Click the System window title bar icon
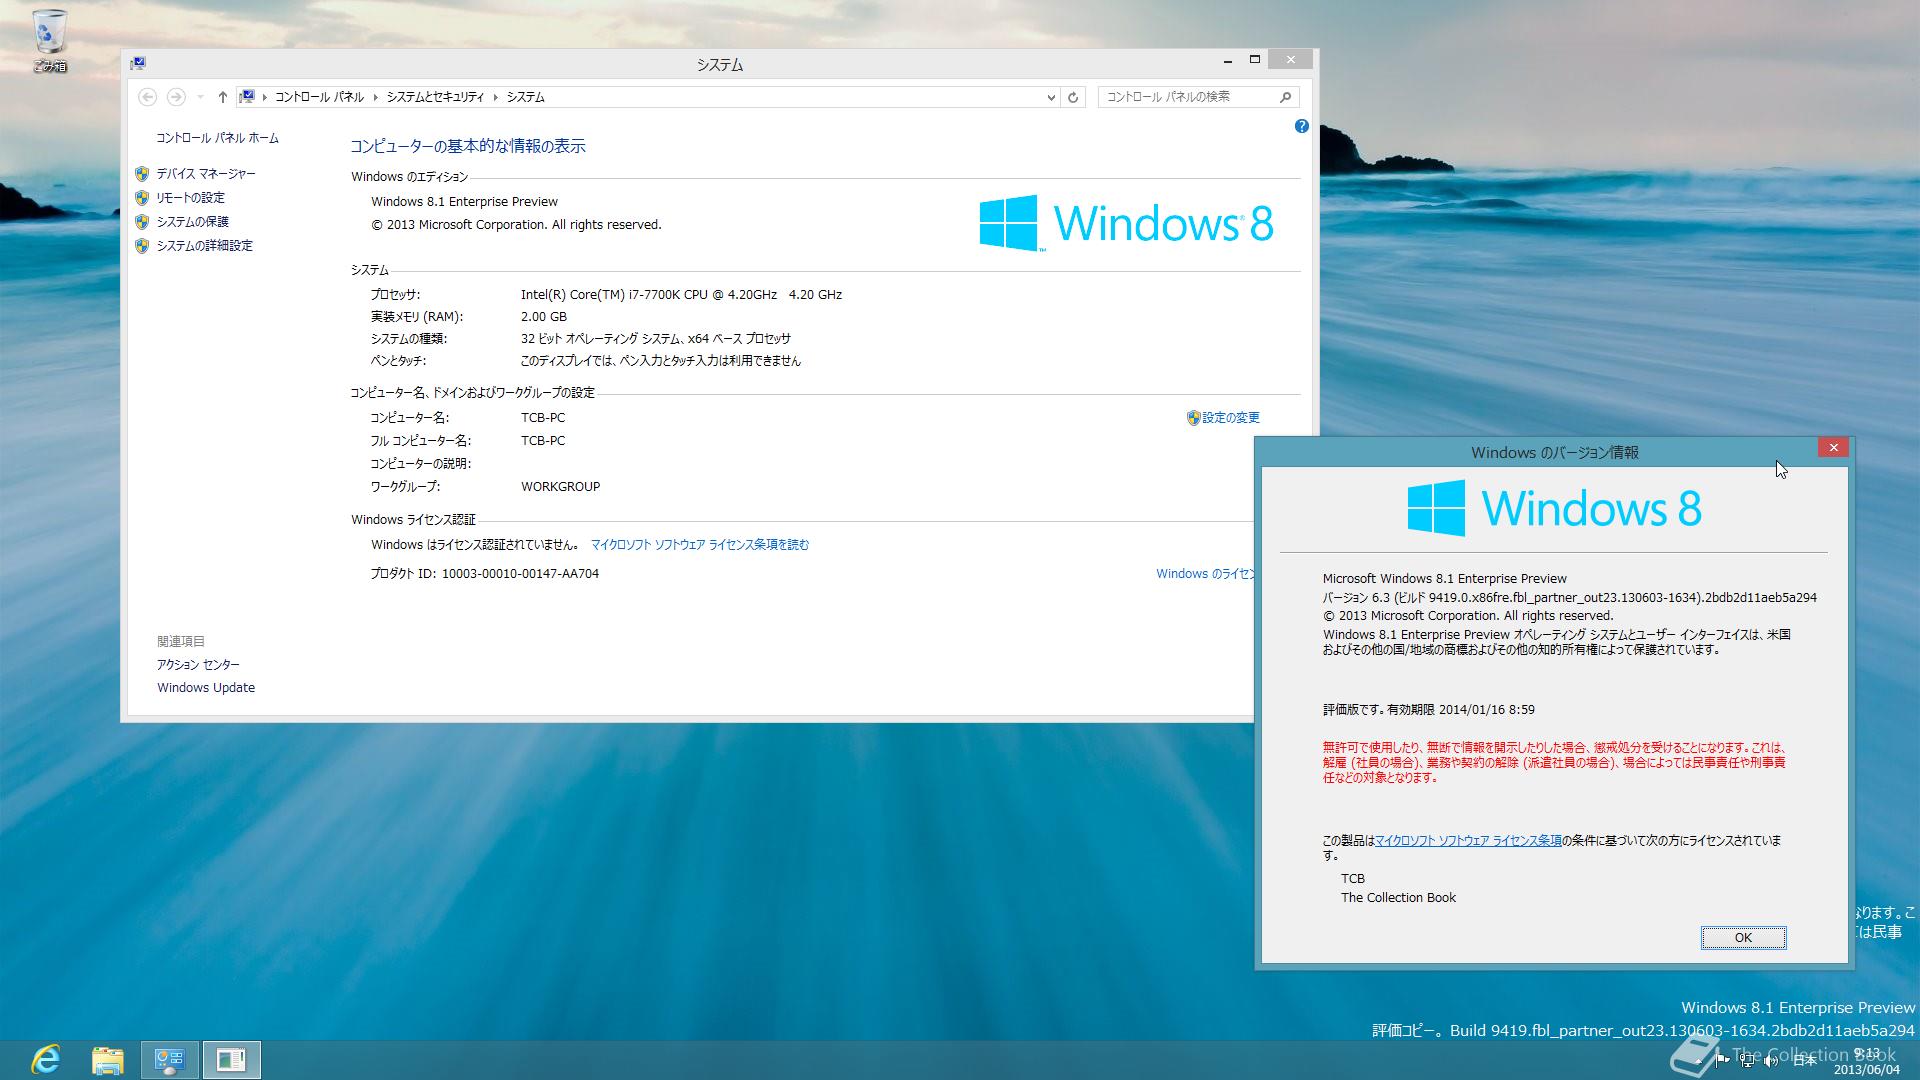The image size is (1920, 1080). click(138, 63)
